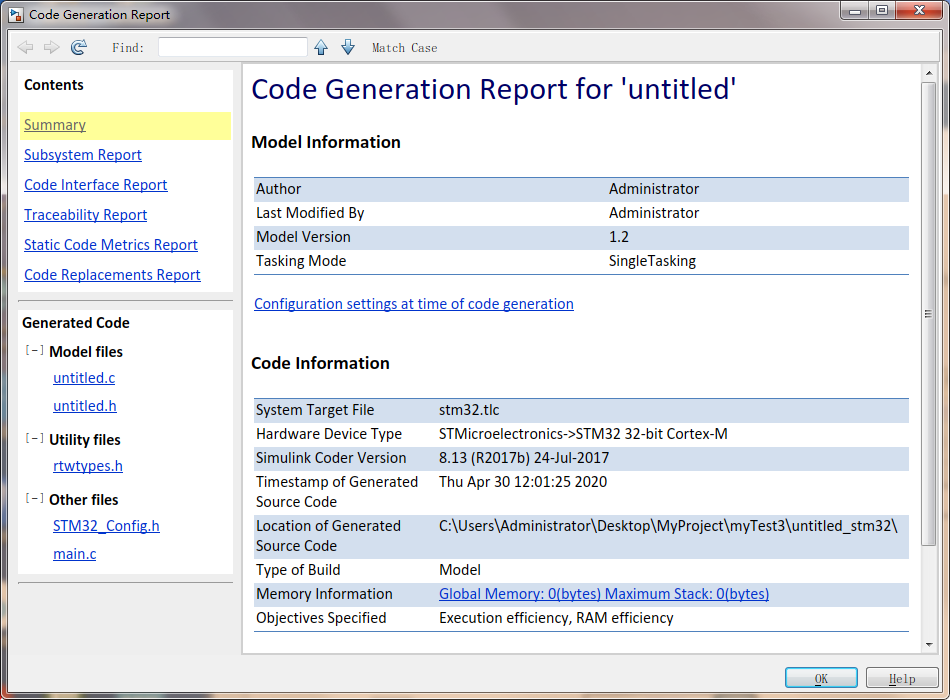The width and height of the screenshot is (950, 700).
Task: Find next match with down arrow
Action: click(348, 47)
